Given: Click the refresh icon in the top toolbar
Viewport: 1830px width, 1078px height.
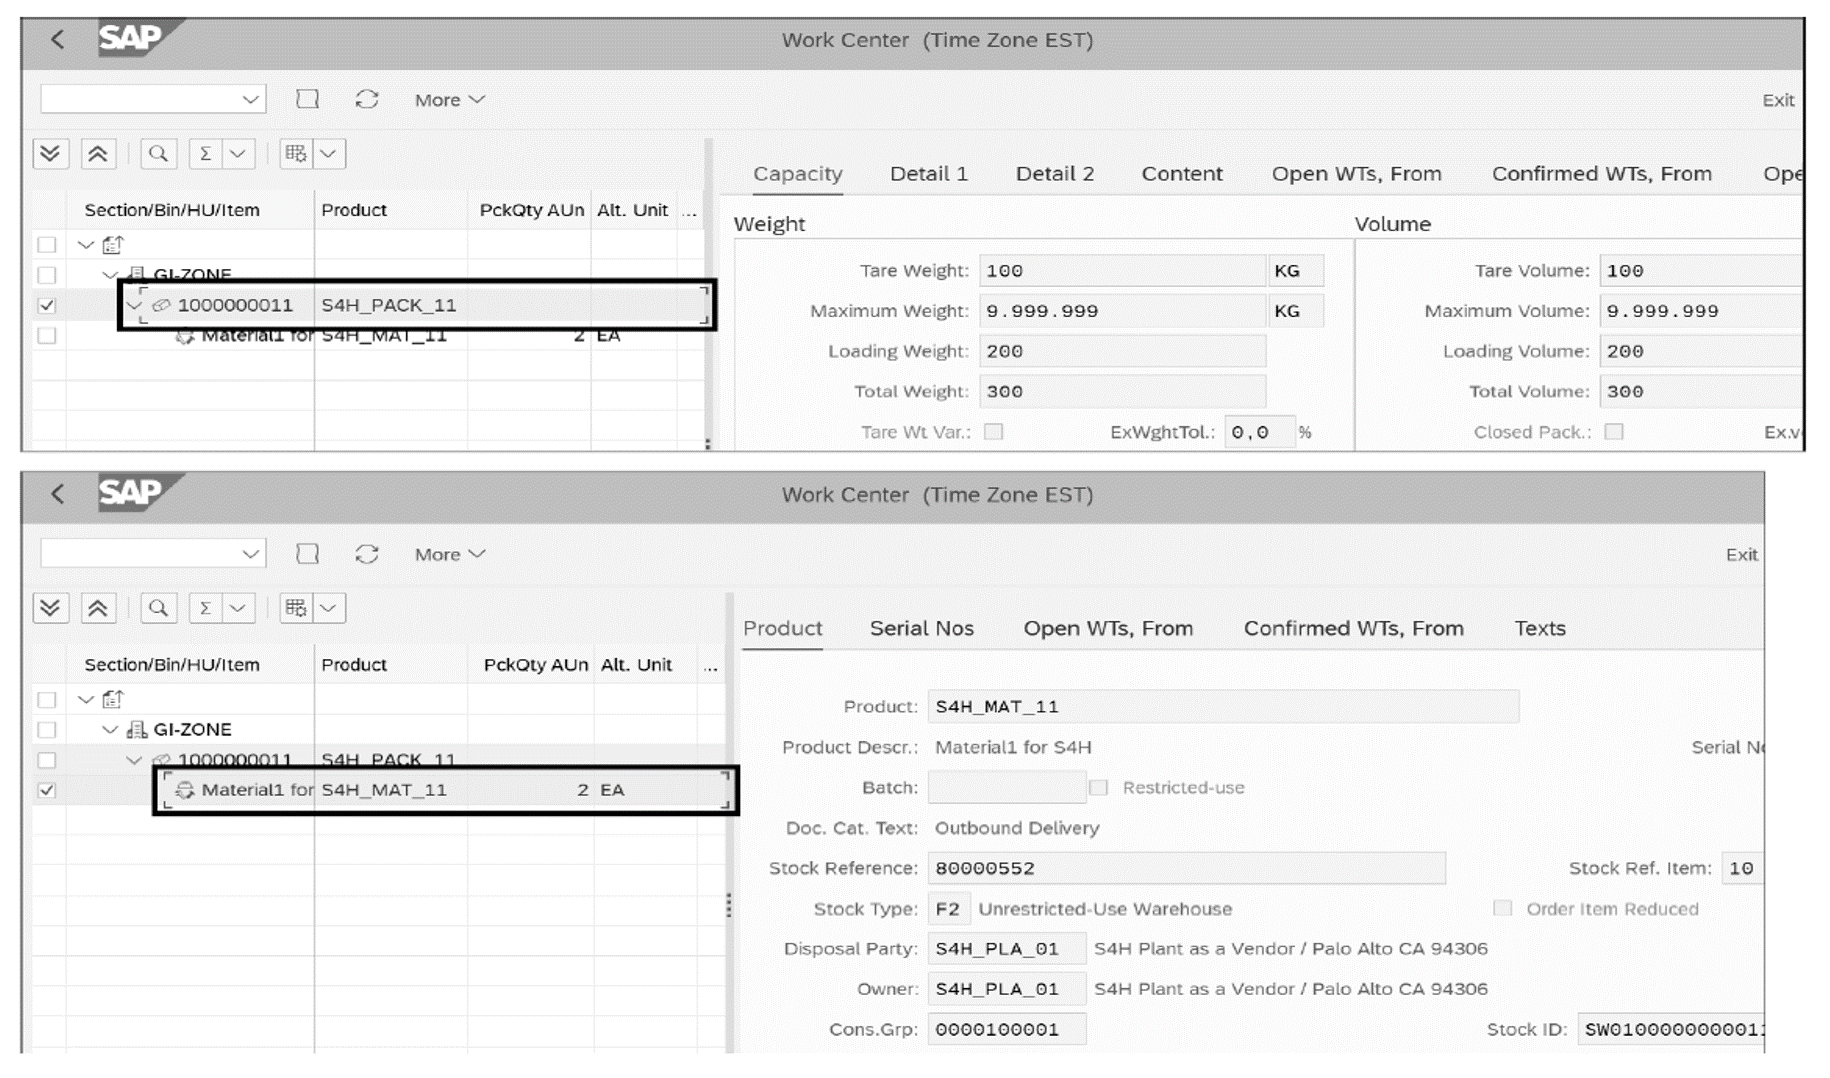Looking at the screenshot, I should tap(366, 99).
